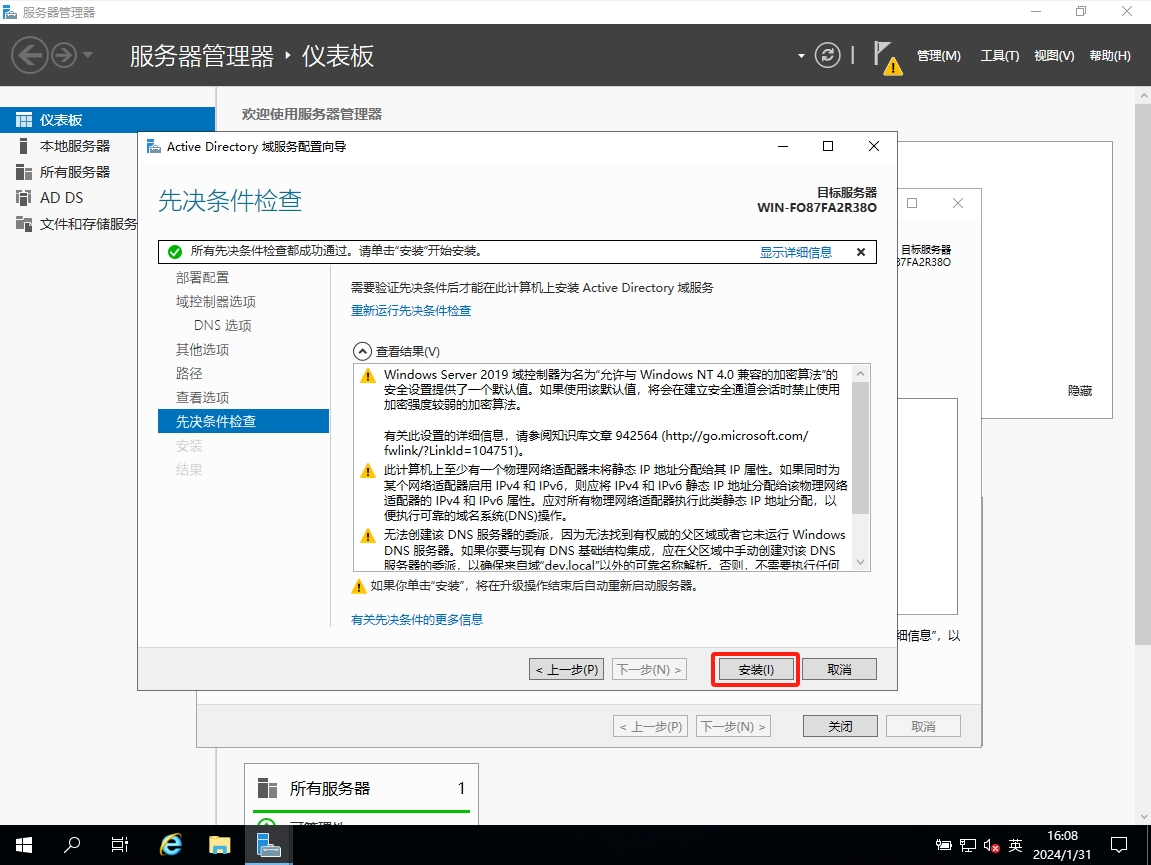The height and width of the screenshot is (865, 1151).
Task: Collapse the 查看结果 results section
Action: coord(360,352)
